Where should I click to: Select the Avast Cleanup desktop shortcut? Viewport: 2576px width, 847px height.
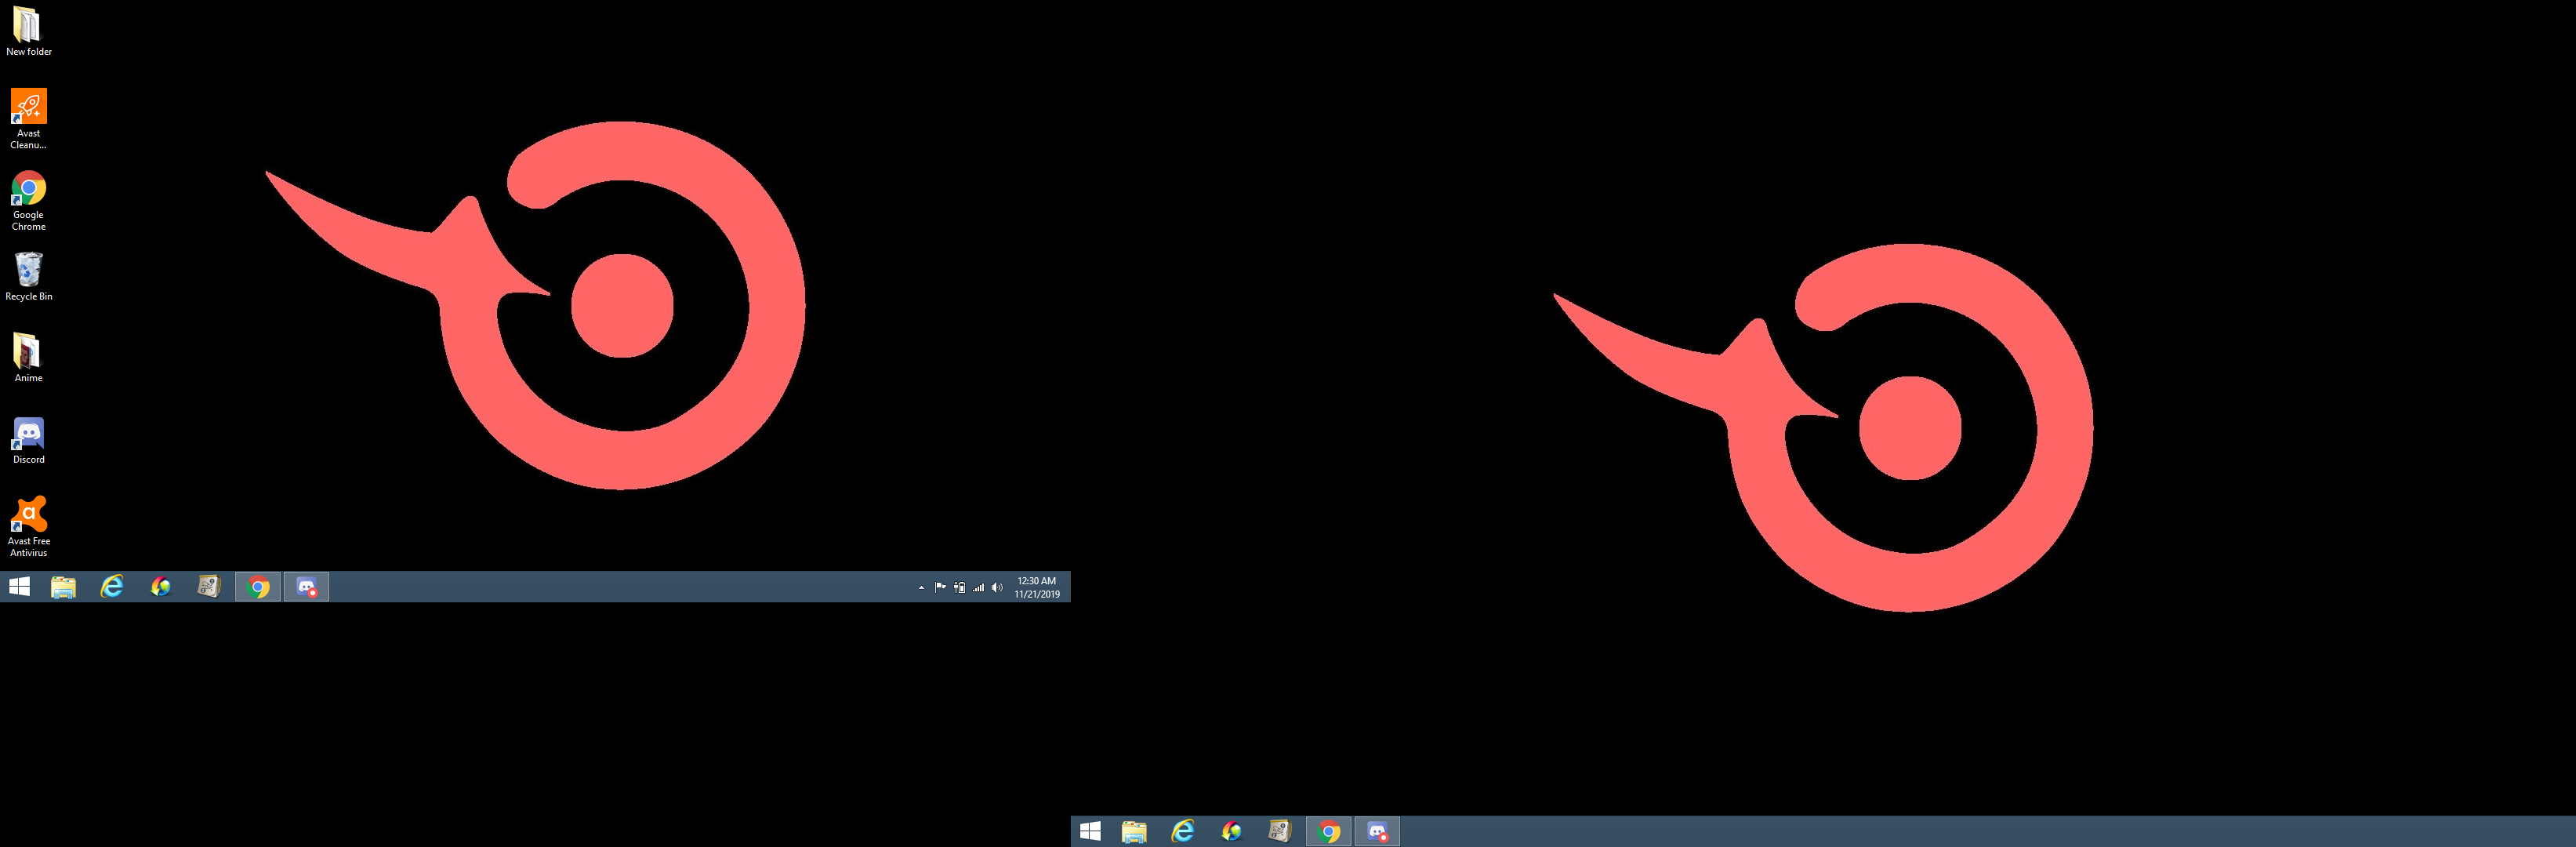pos(28,118)
